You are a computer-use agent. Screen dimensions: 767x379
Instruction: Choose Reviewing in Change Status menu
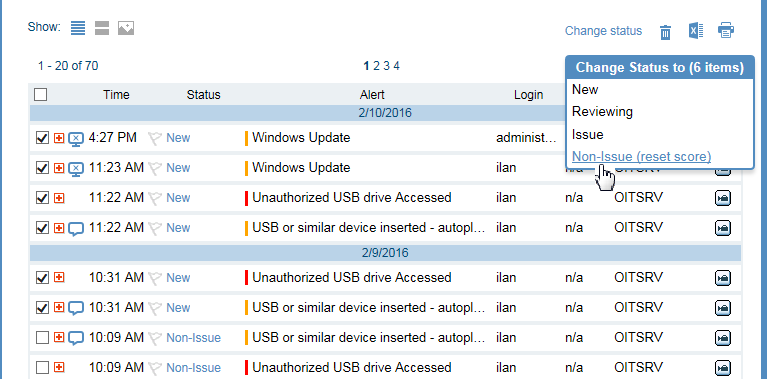(x=602, y=112)
